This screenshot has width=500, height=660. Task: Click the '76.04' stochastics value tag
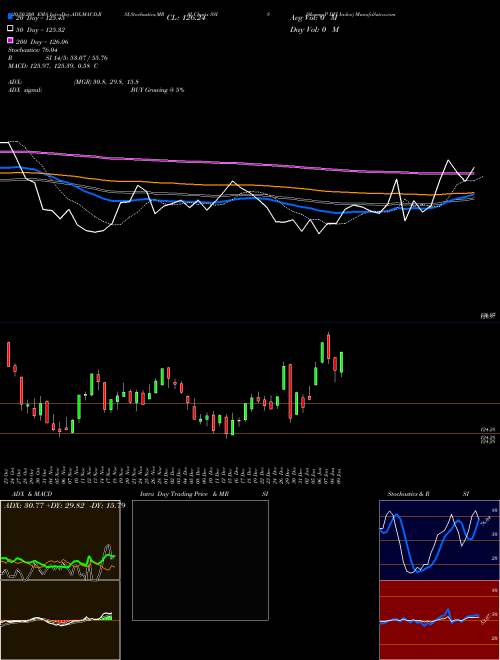(486, 521)
